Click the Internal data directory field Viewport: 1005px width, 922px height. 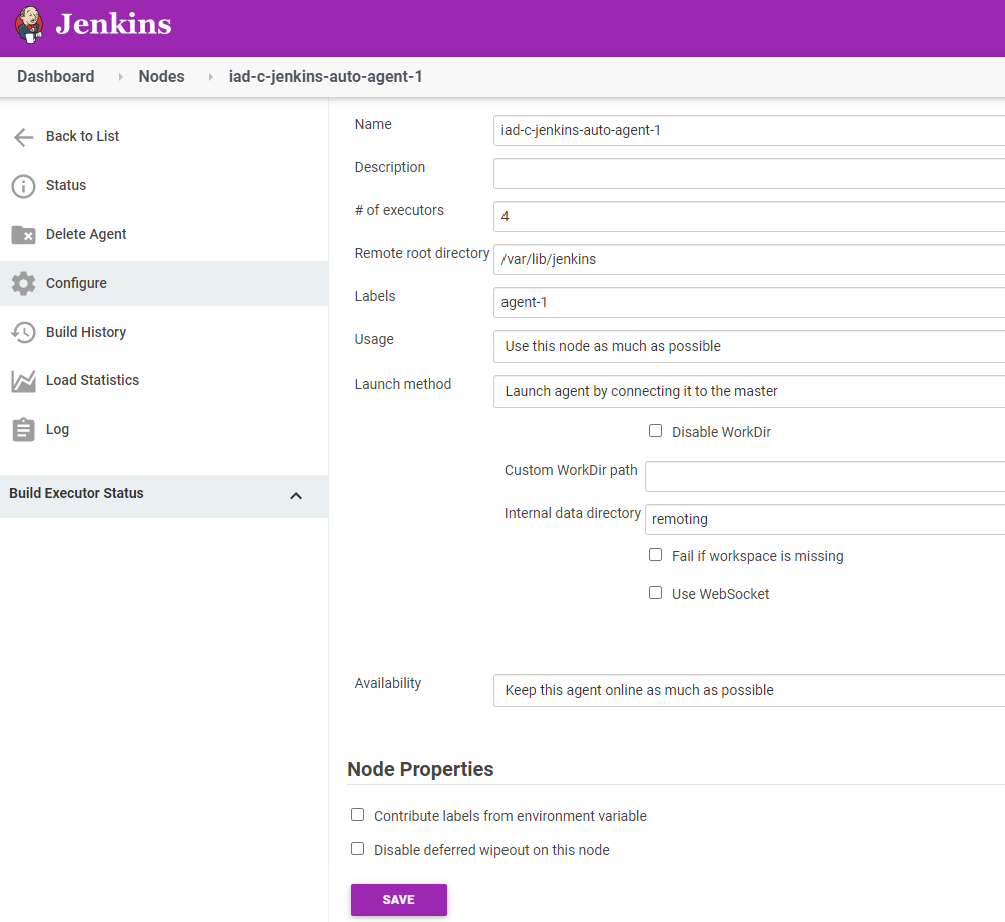[825, 520]
